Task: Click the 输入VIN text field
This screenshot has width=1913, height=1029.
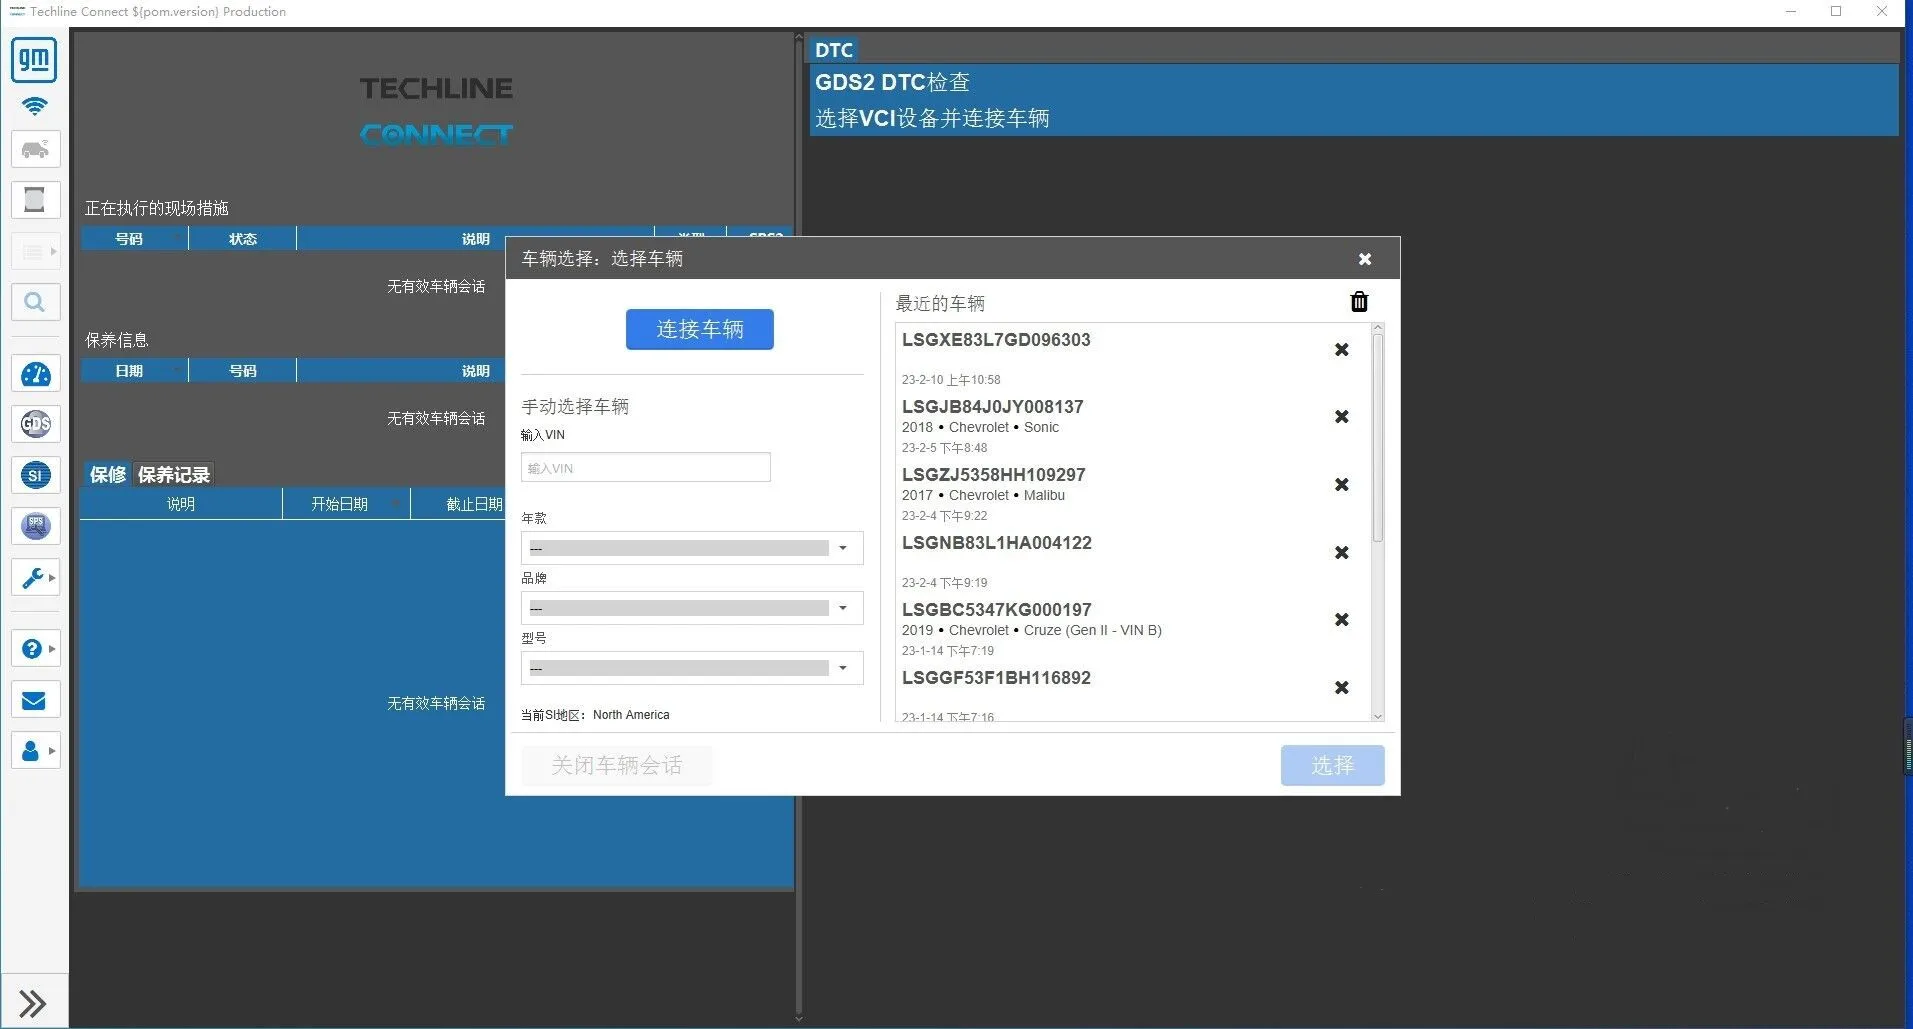Action: pyautogui.click(x=646, y=467)
